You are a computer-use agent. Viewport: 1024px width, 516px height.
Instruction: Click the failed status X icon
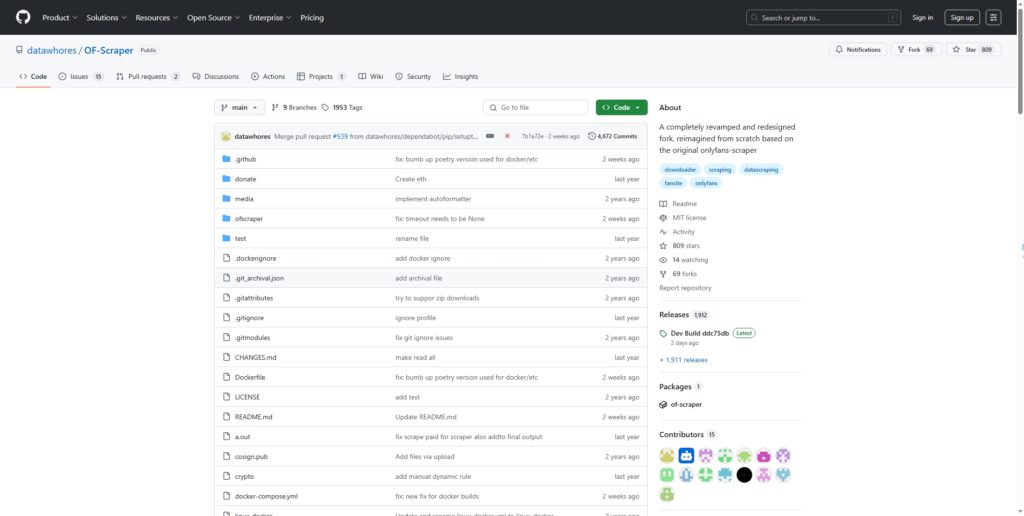[507, 136]
